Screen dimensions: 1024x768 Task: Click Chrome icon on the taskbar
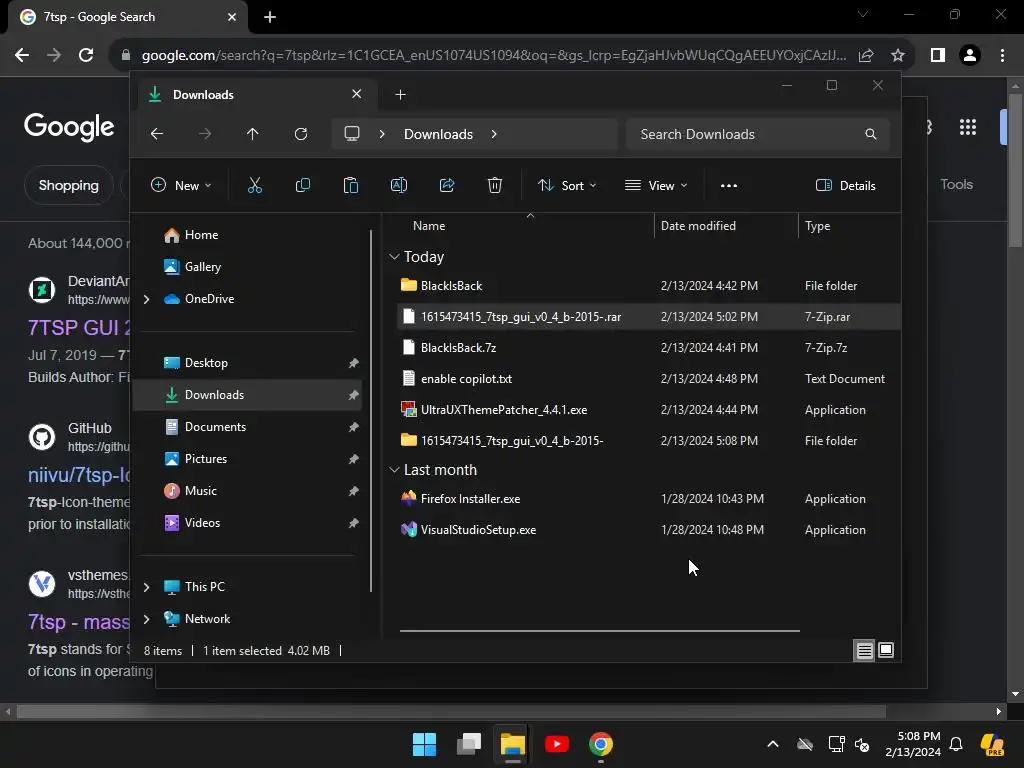click(601, 744)
